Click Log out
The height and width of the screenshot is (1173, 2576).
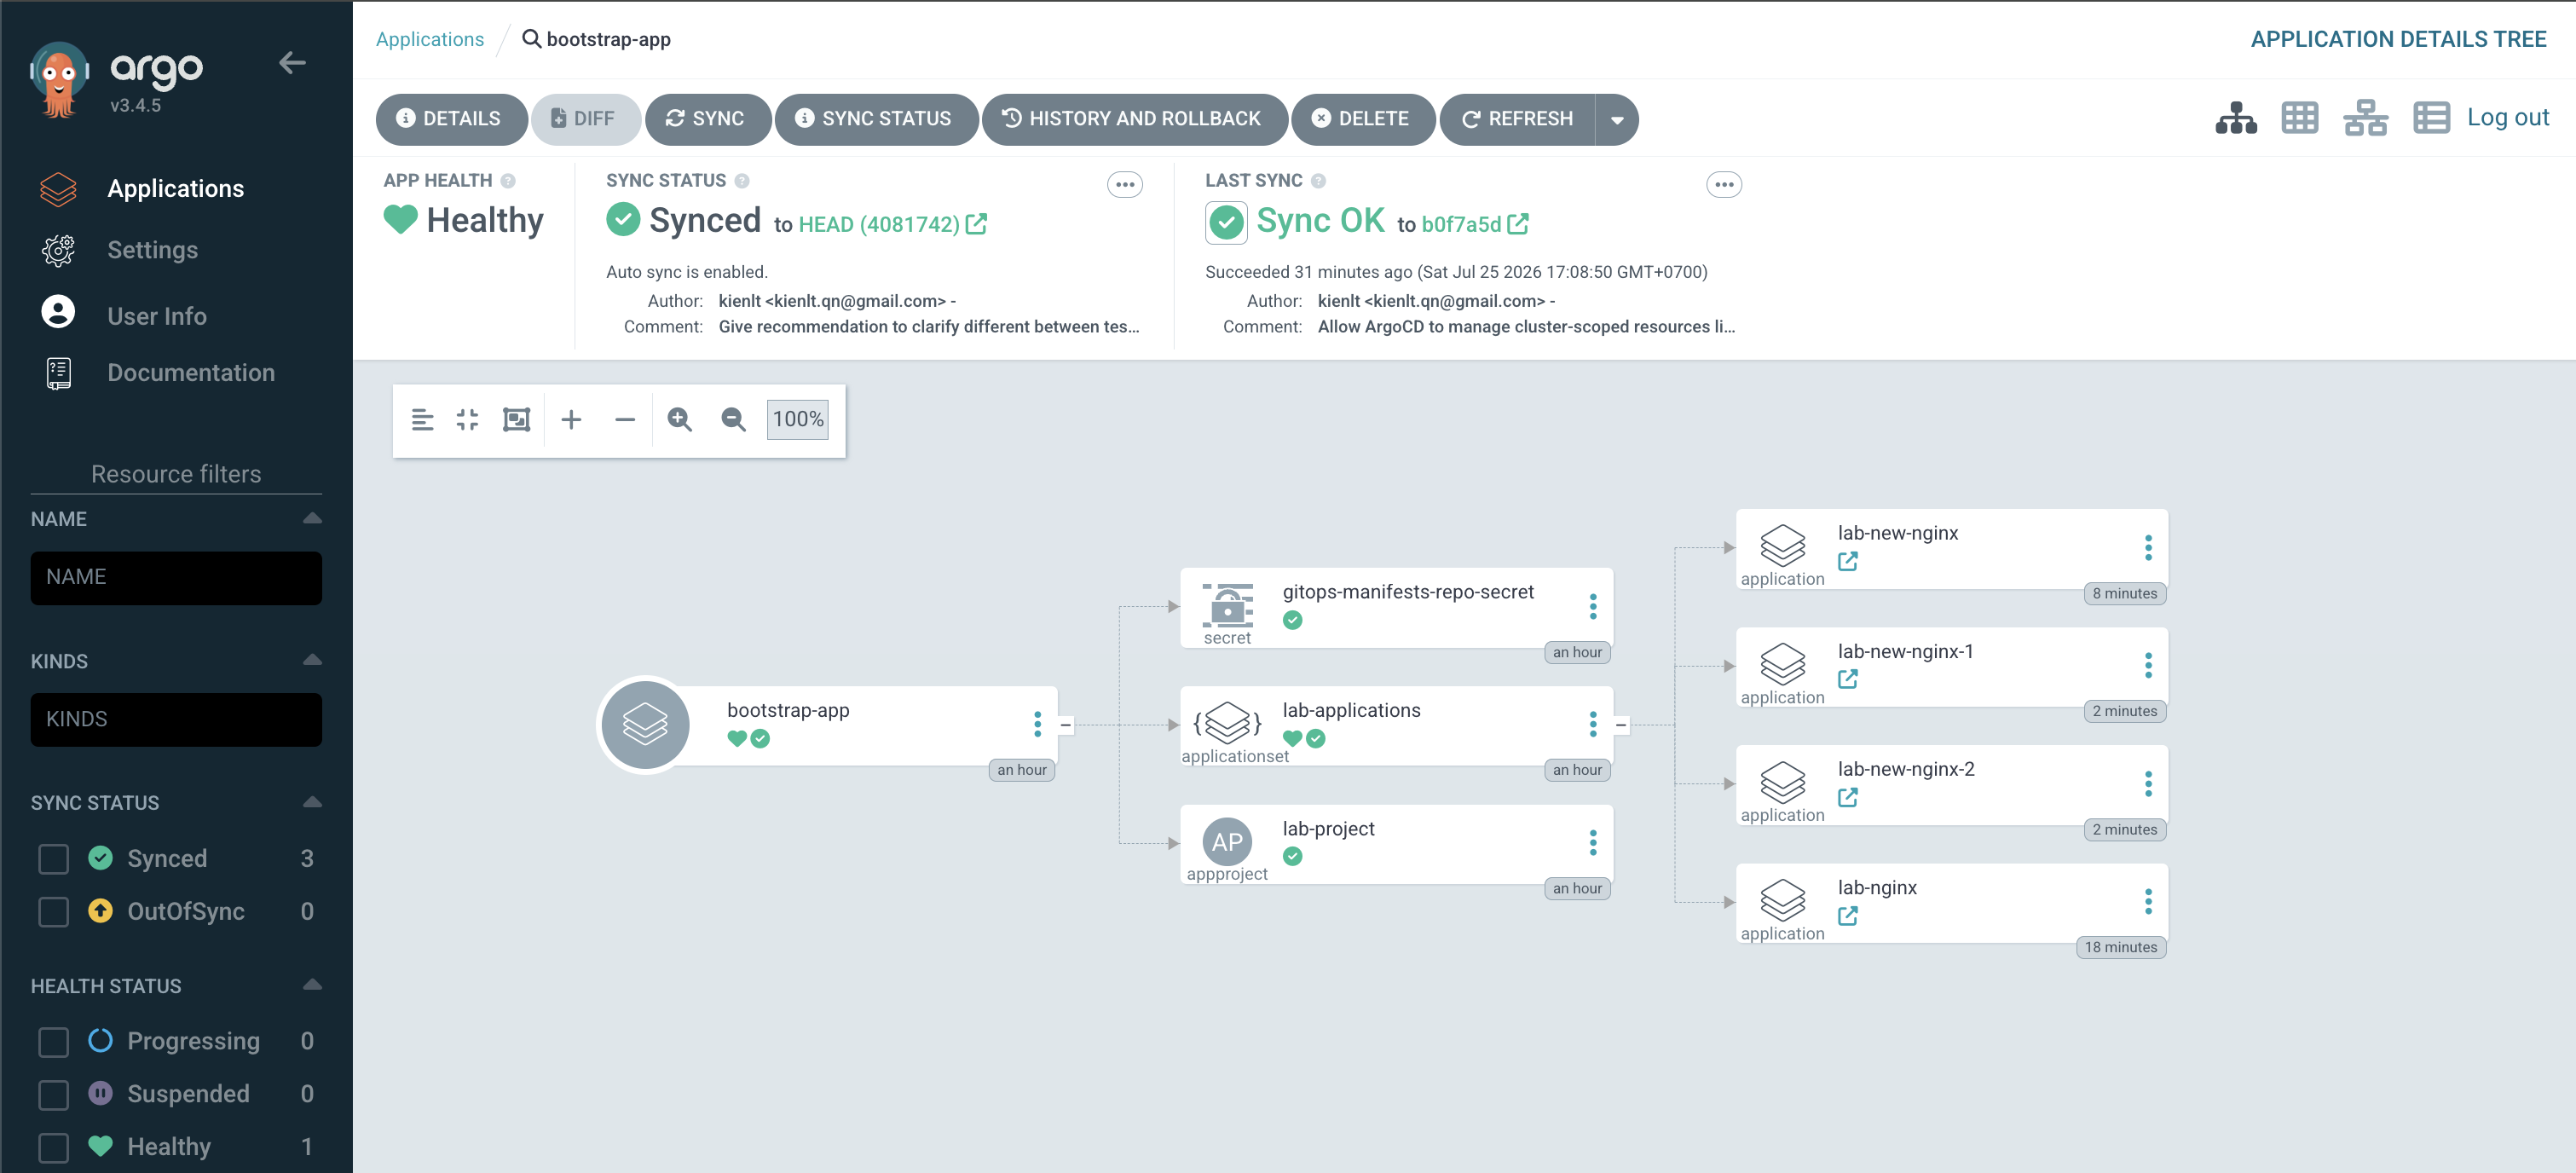point(2507,117)
